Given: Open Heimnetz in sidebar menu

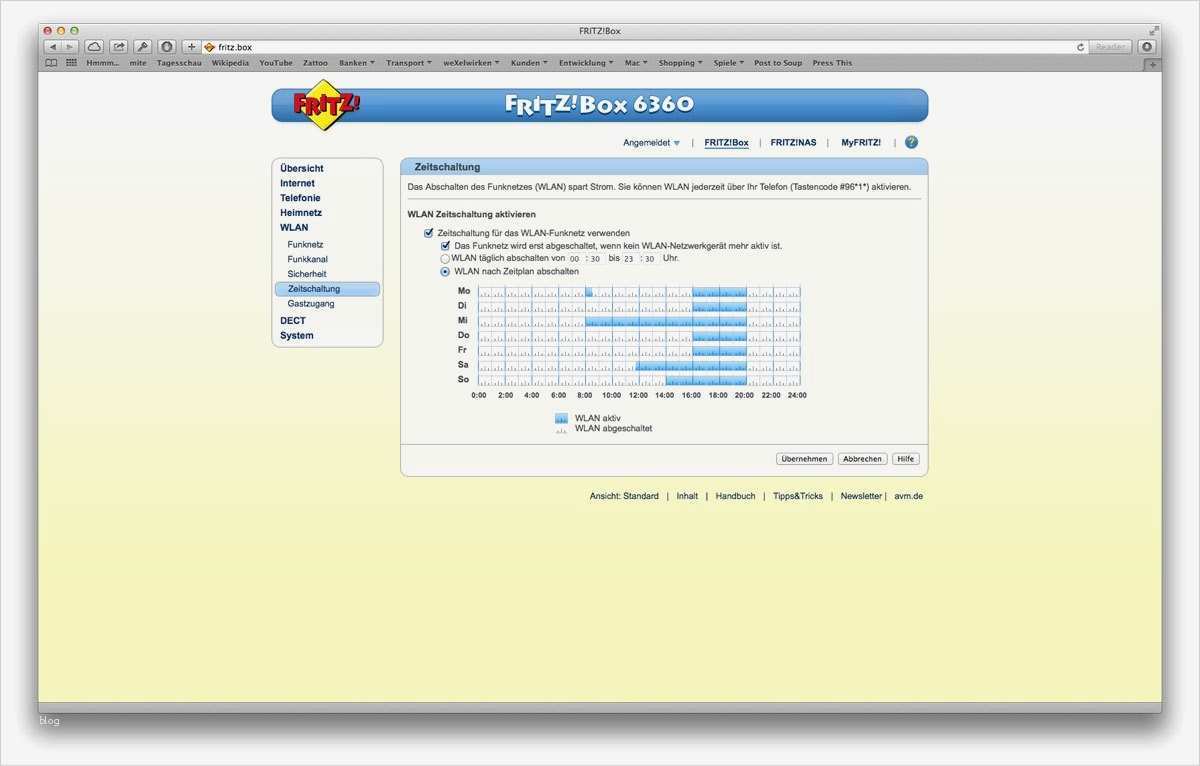Looking at the screenshot, I should pos(301,213).
